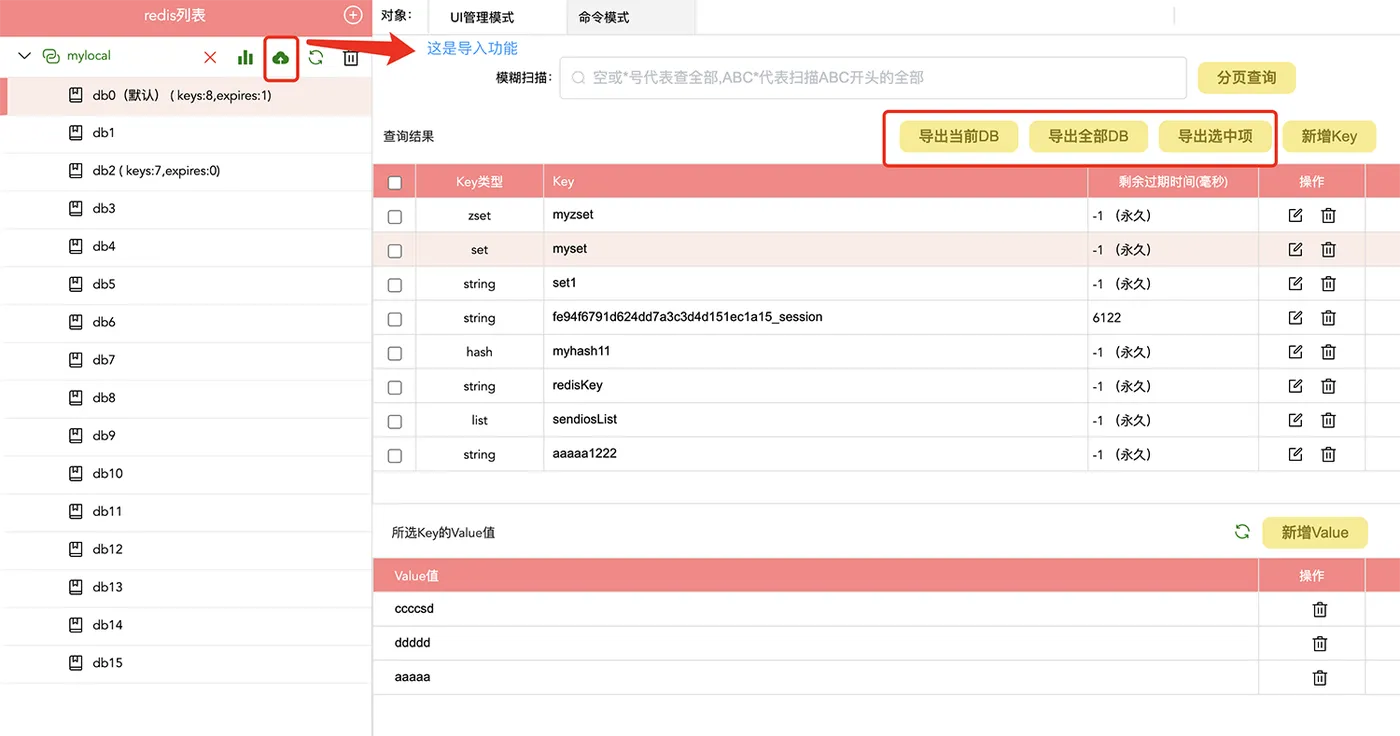Delete the redisKey key
This screenshot has width=1400, height=736.
click(x=1328, y=386)
